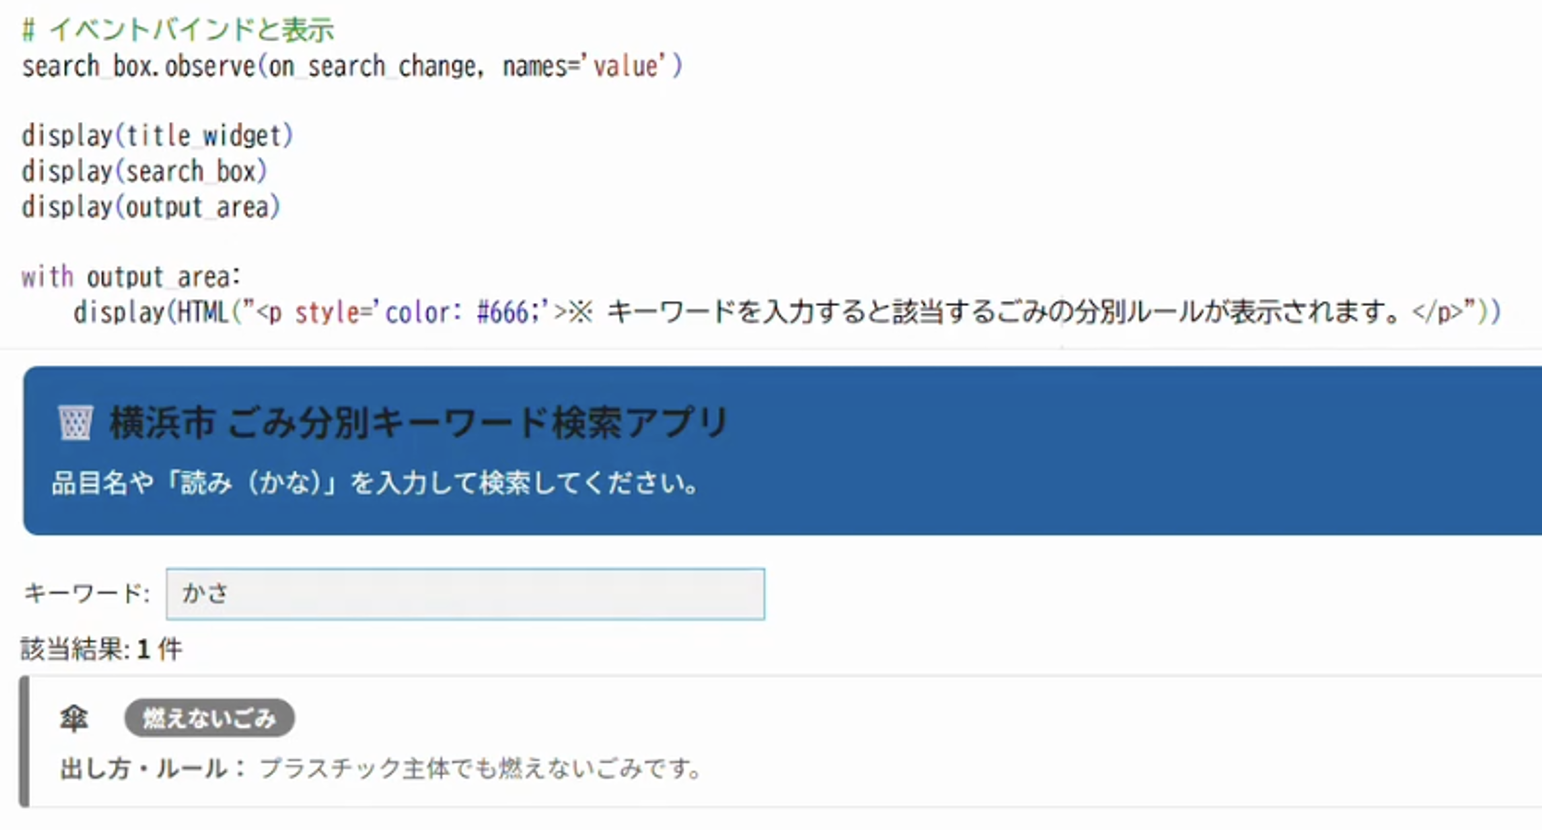Click the keyword search input field
Screen dimensions: 1542x830
coord(465,594)
